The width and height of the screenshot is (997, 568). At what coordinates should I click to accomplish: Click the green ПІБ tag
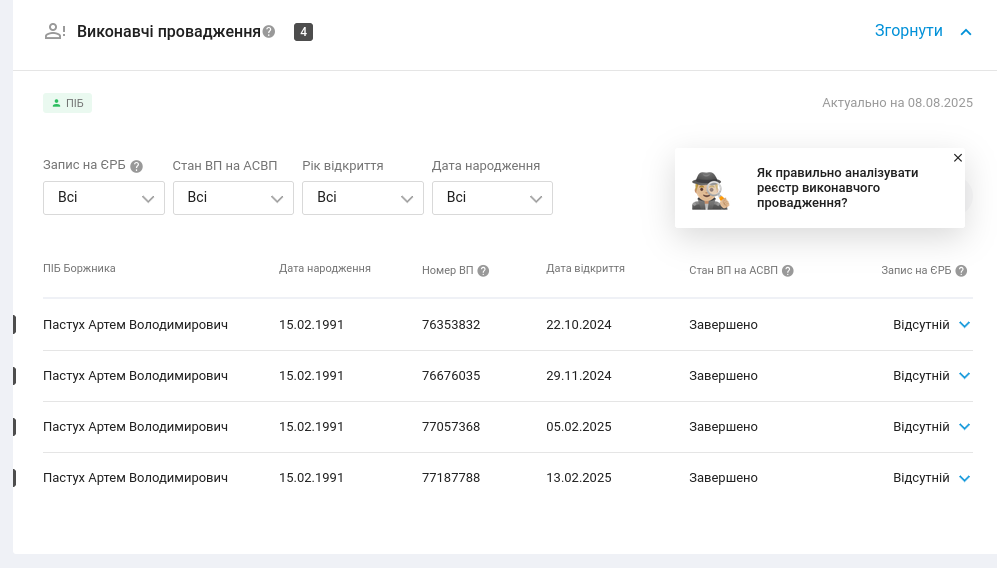(x=68, y=103)
